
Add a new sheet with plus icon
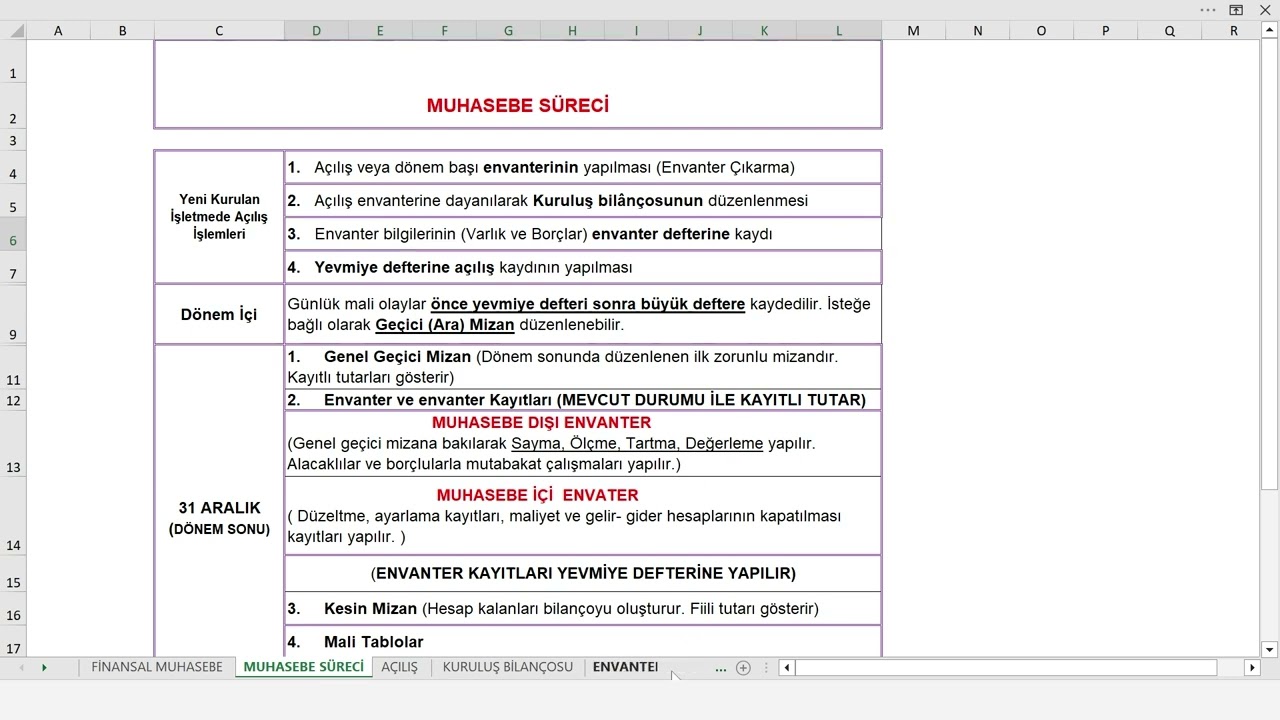click(x=743, y=668)
